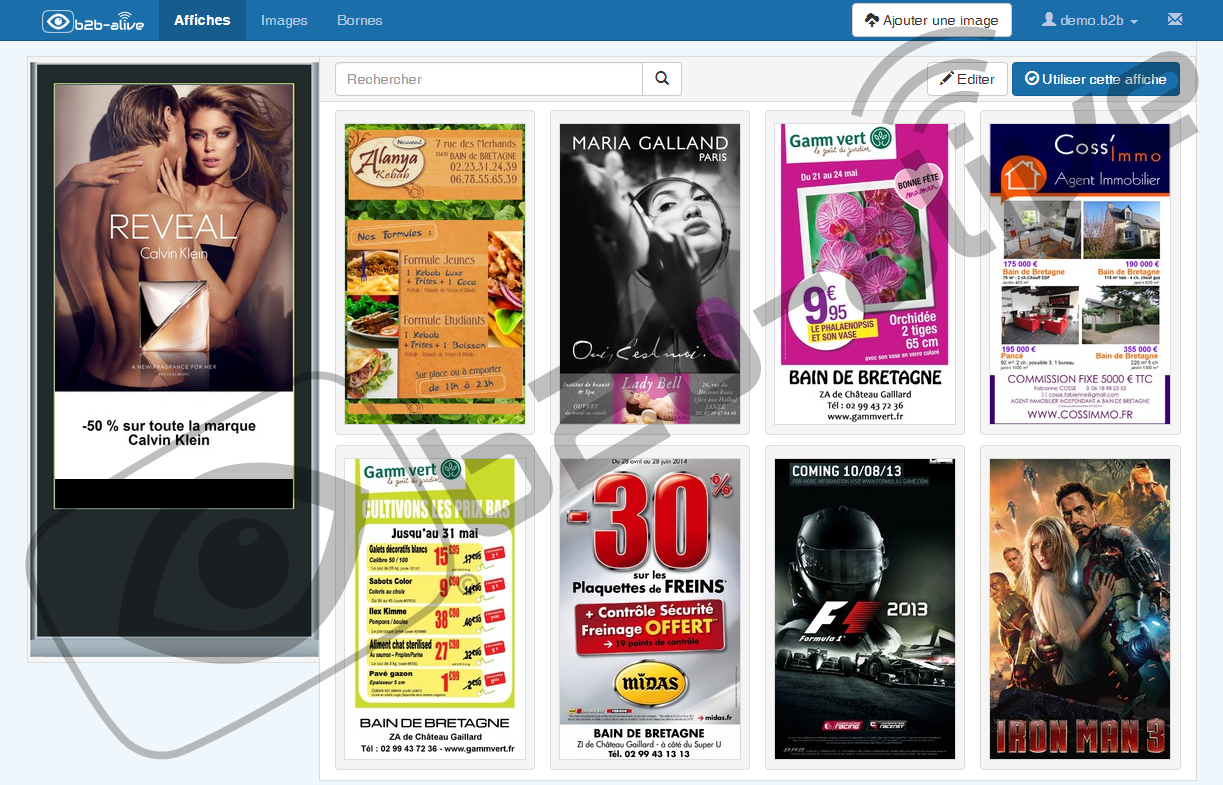Open messages via the envelope icon

tap(1175, 20)
